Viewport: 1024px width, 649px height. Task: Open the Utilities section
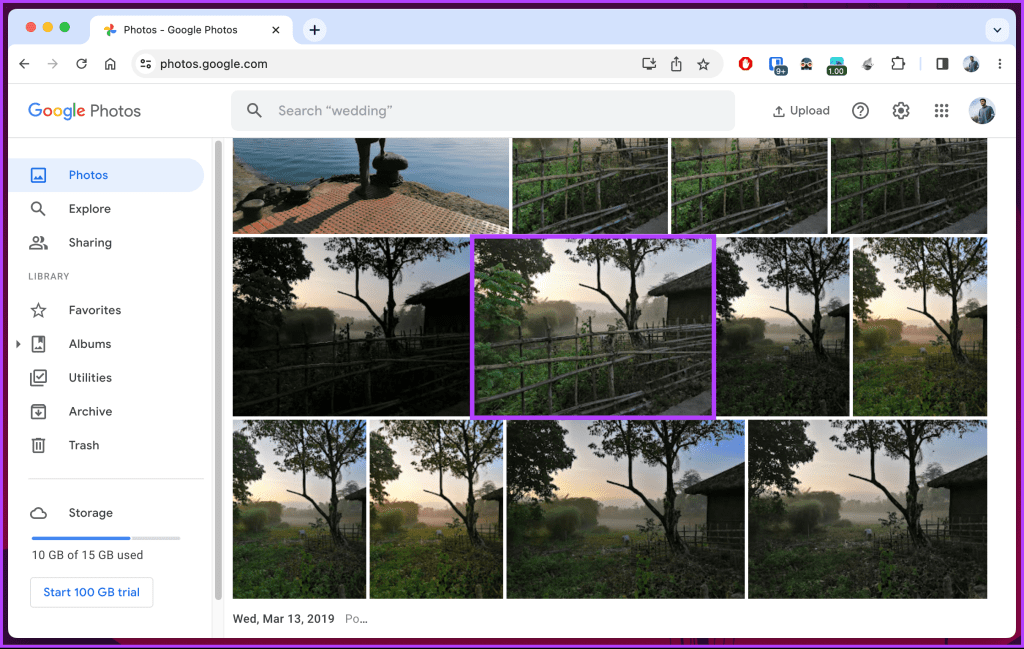coord(91,377)
